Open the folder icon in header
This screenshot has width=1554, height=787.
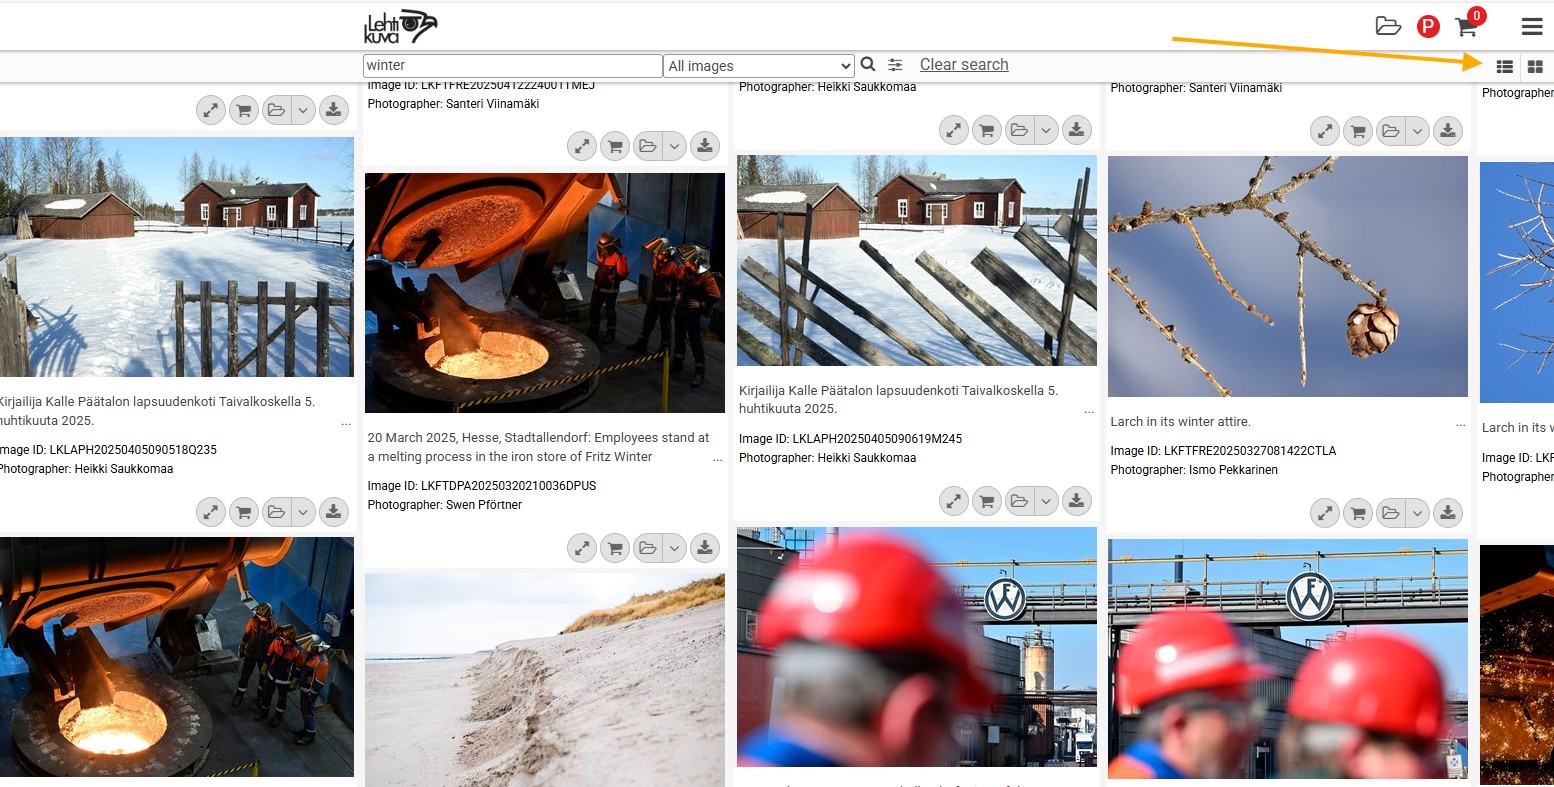[x=1388, y=27]
